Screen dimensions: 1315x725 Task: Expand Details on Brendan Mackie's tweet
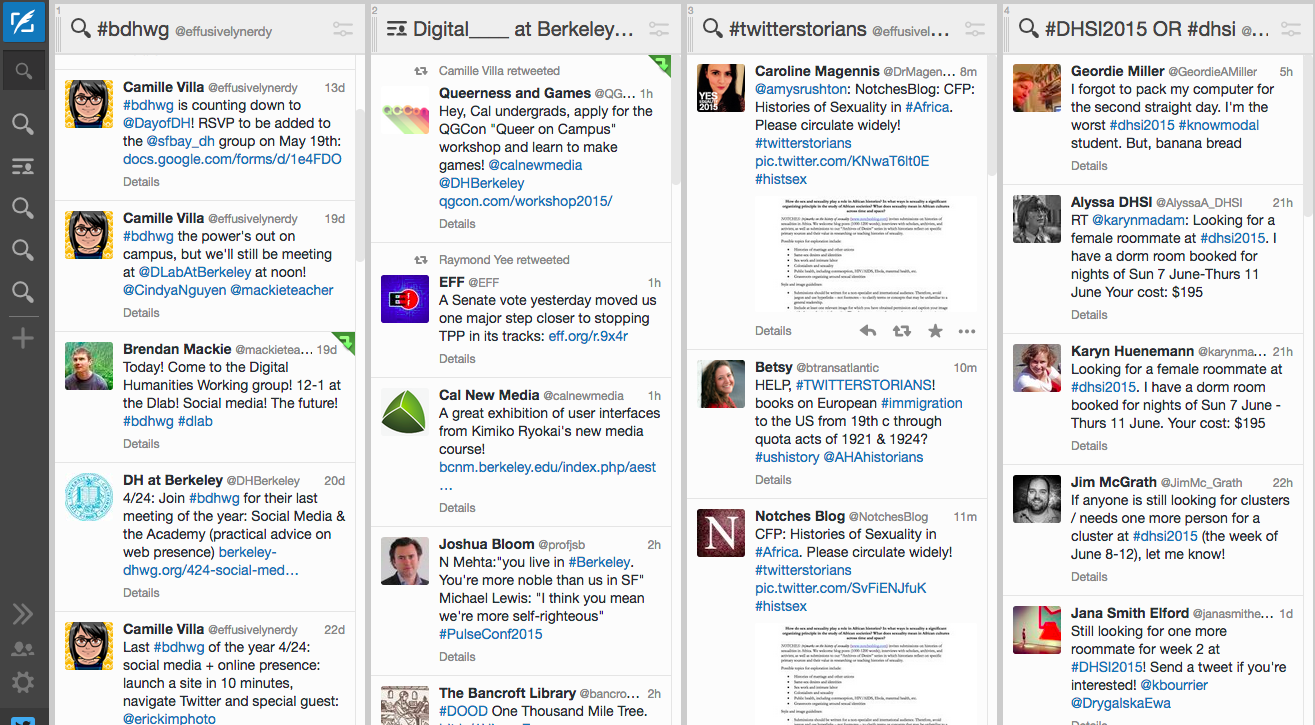[141, 444]
